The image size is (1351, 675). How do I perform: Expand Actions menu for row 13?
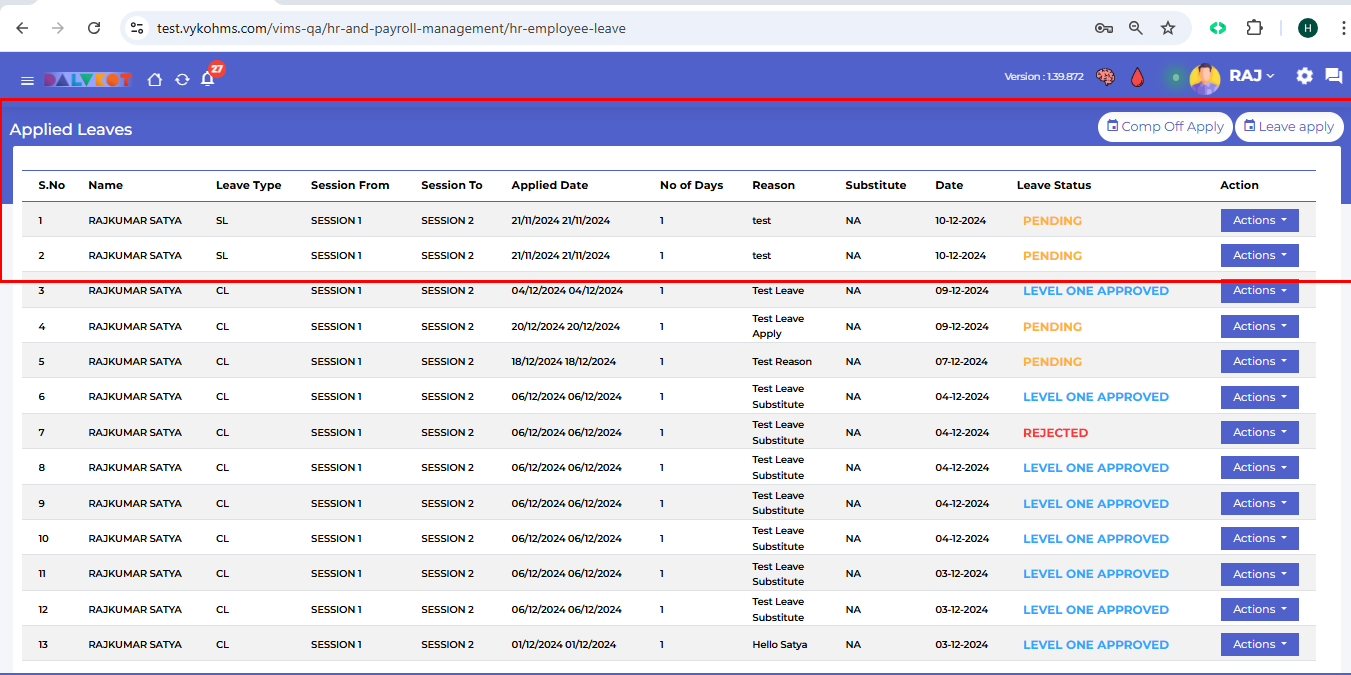(x=1259, y=644)
